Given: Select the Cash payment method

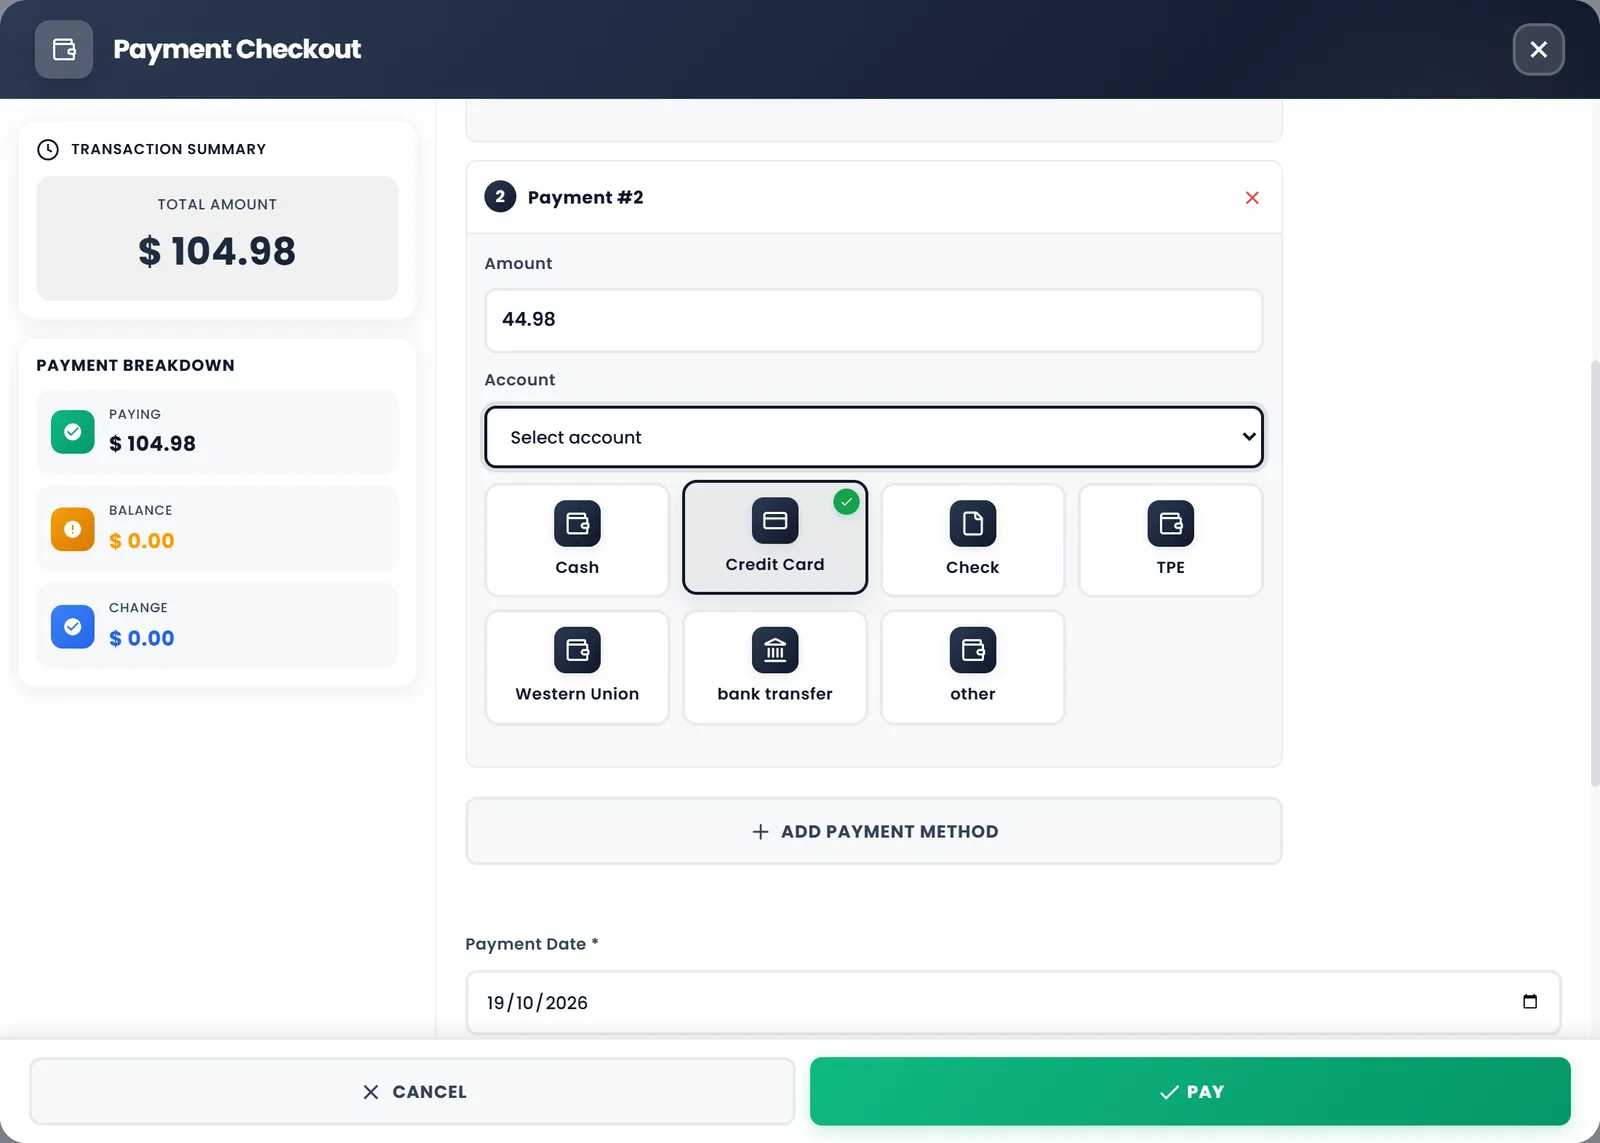Looking at the screenshot, I should (577, 540).
